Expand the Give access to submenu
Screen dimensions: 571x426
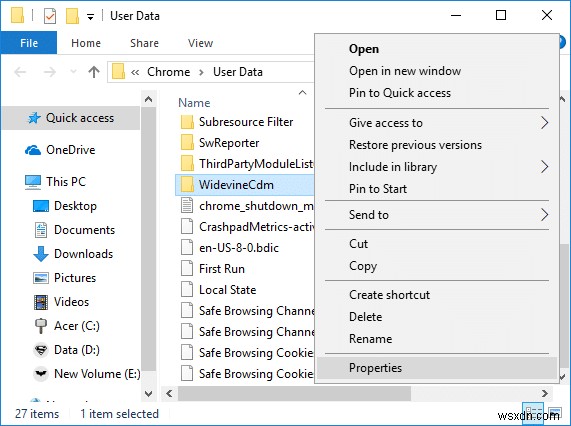coord(437,123)
